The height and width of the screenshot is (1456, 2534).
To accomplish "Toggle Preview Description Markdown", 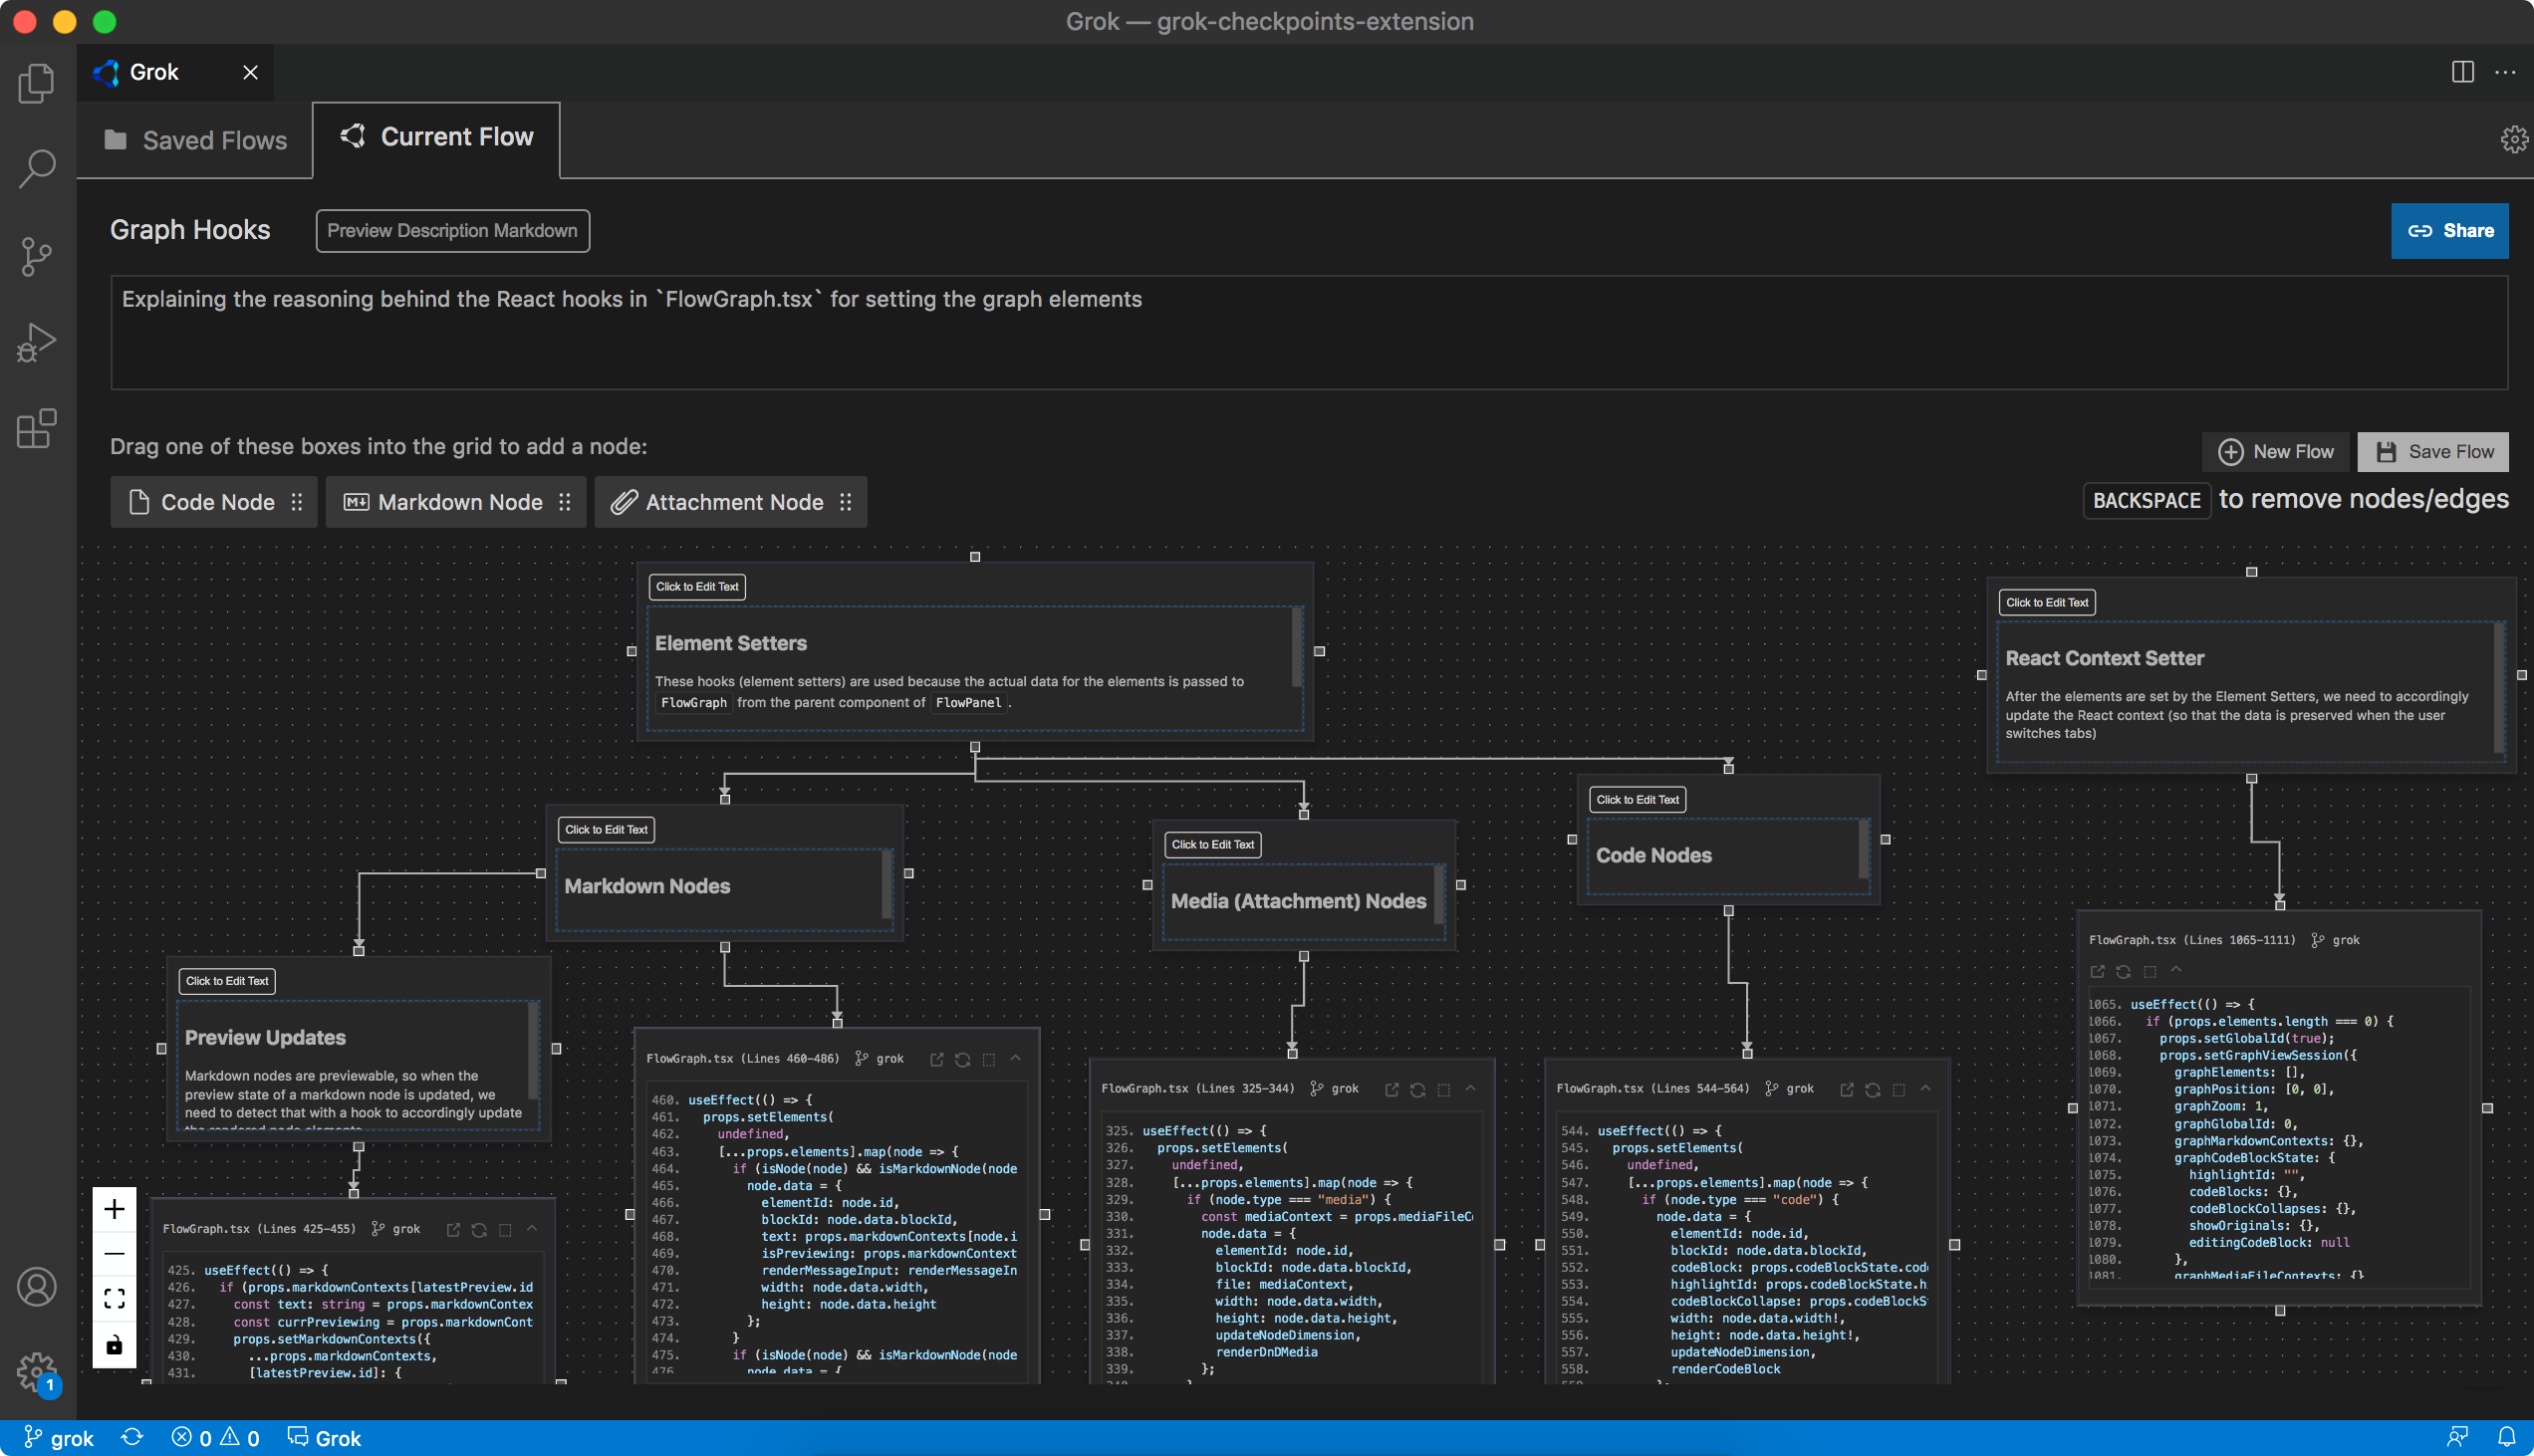I will pyautogui.click(x=452, y=231).
